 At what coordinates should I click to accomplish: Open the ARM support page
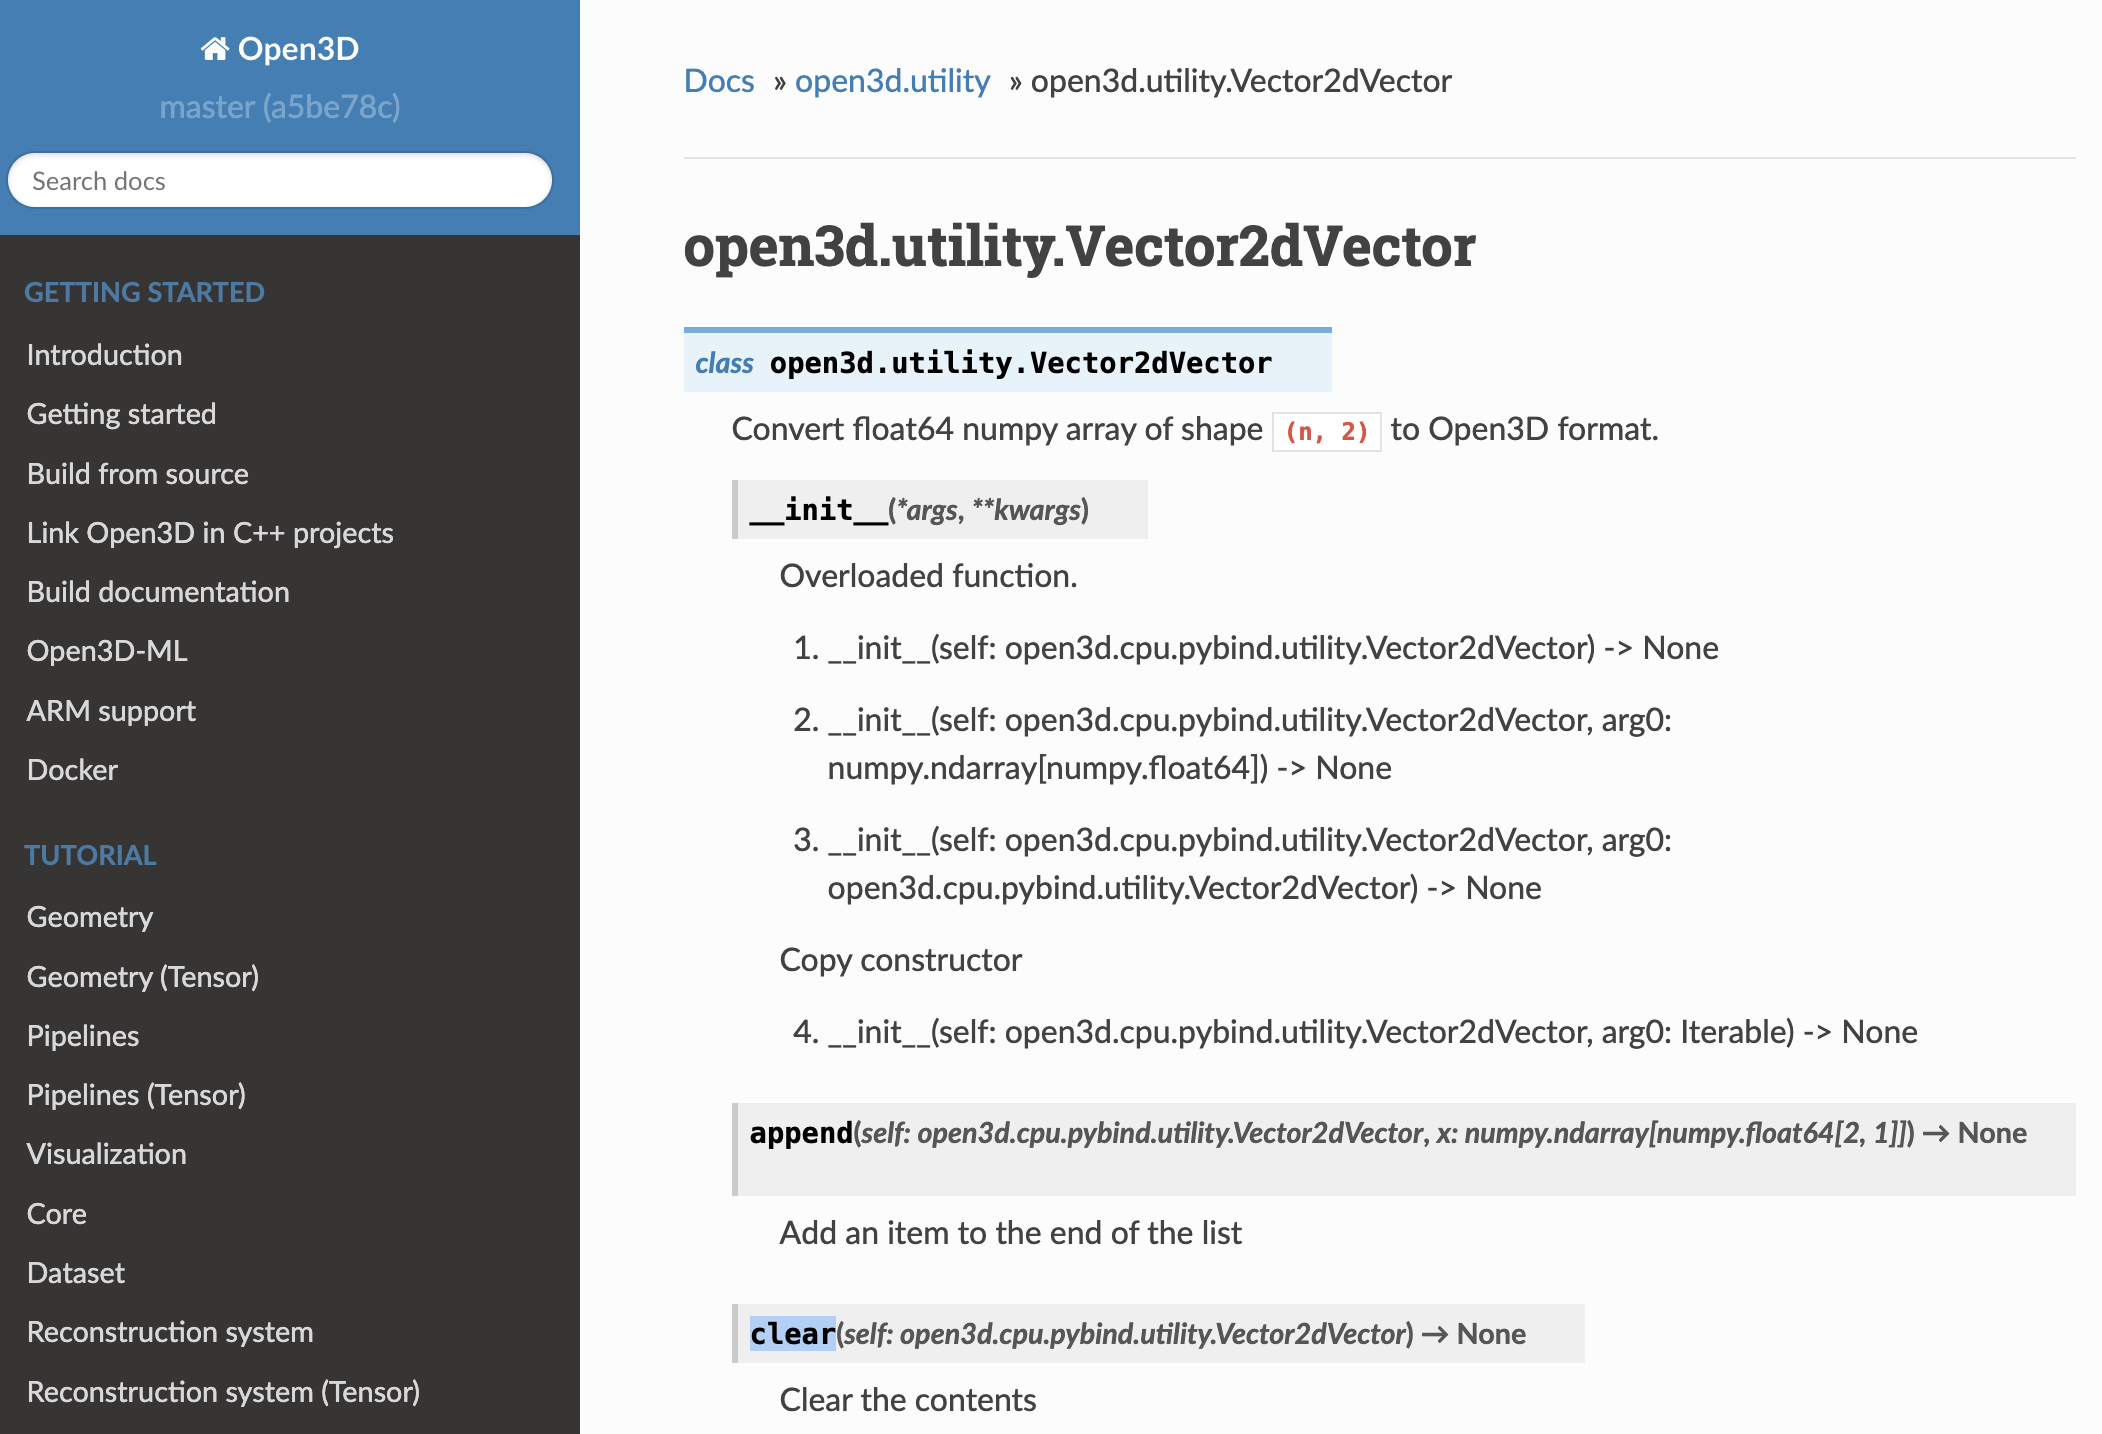pyautogui.click(x=110, y=711)
